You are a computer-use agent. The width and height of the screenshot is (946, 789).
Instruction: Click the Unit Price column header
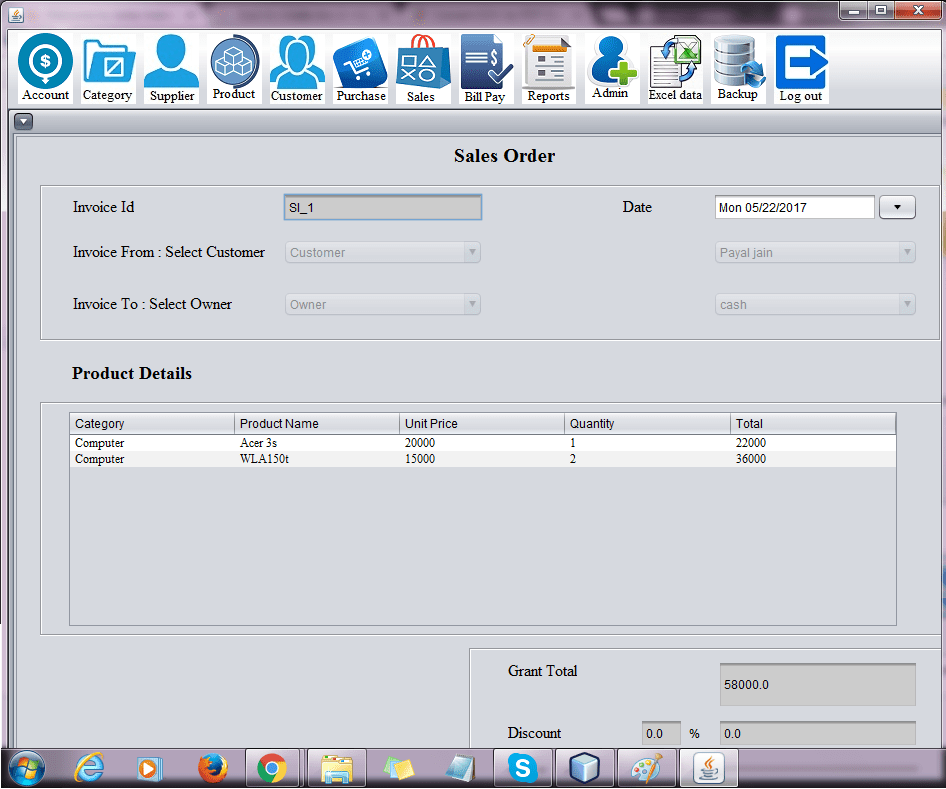point(481,423)
